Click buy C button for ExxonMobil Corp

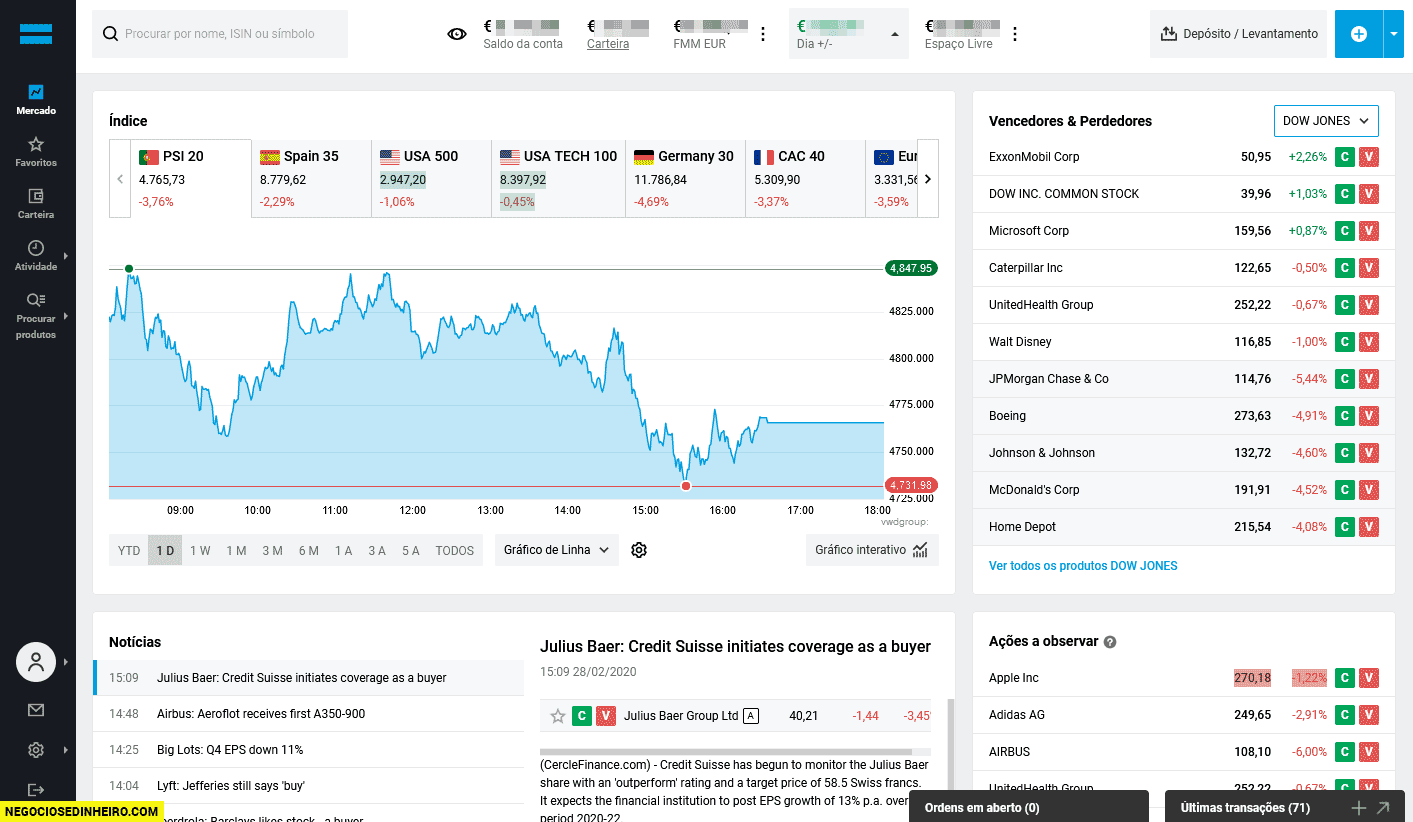(x=1345, y=157)
